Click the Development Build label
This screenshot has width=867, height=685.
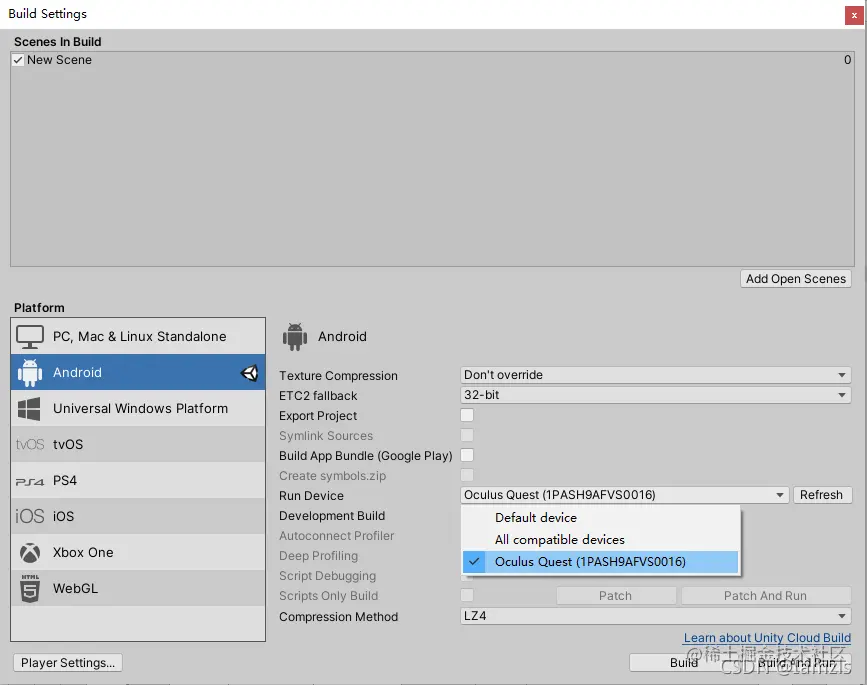(332, 516)
